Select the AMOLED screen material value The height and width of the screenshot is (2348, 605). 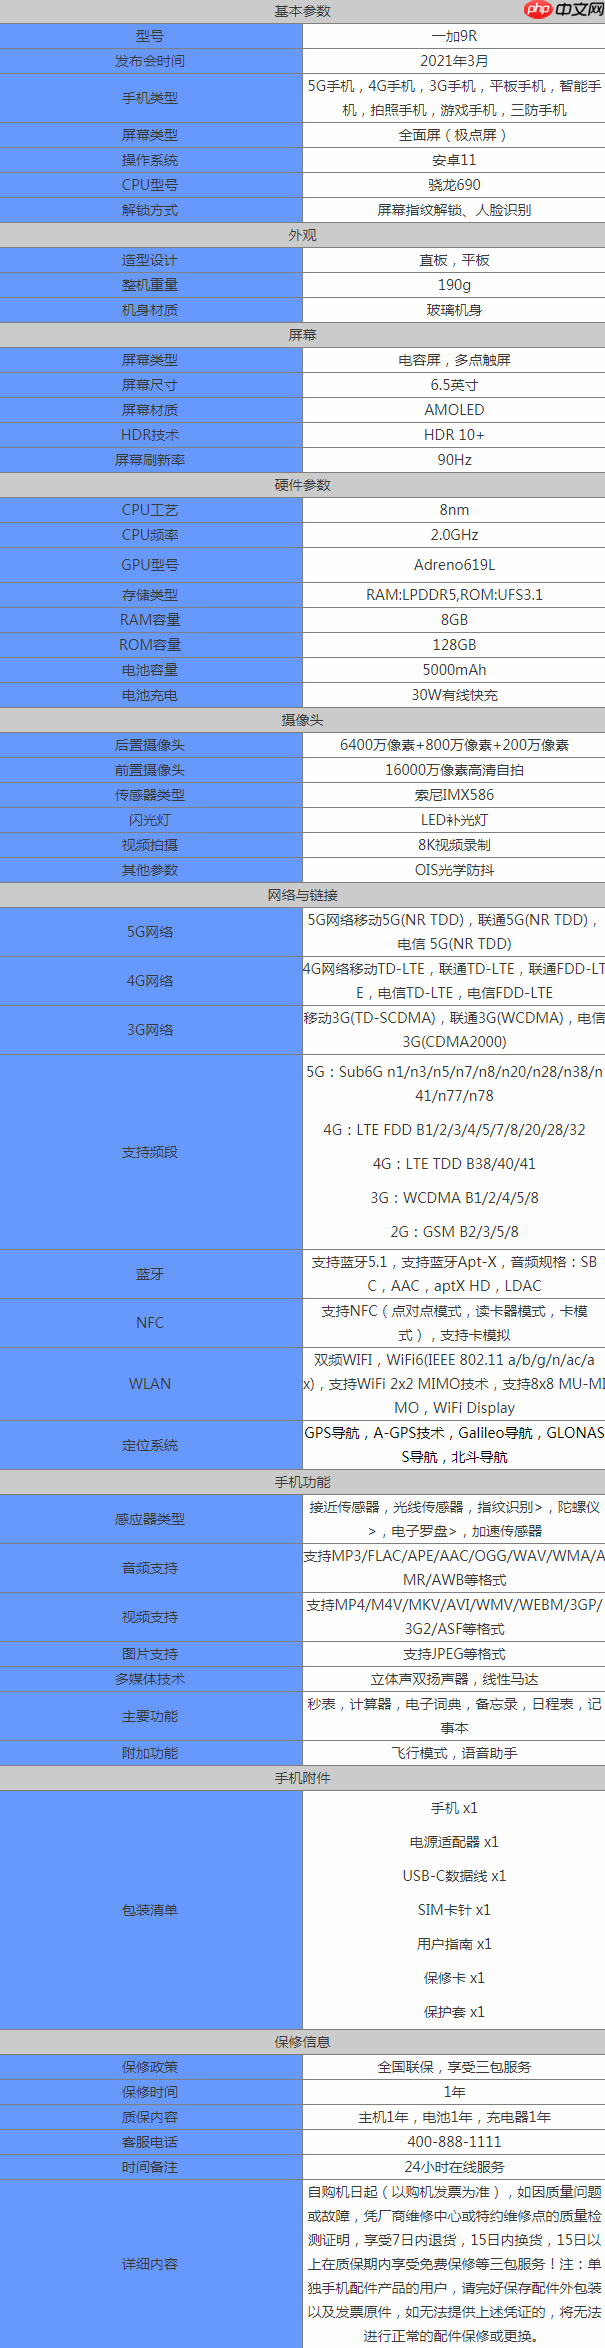pyautogui.click(x=454, y=410)
